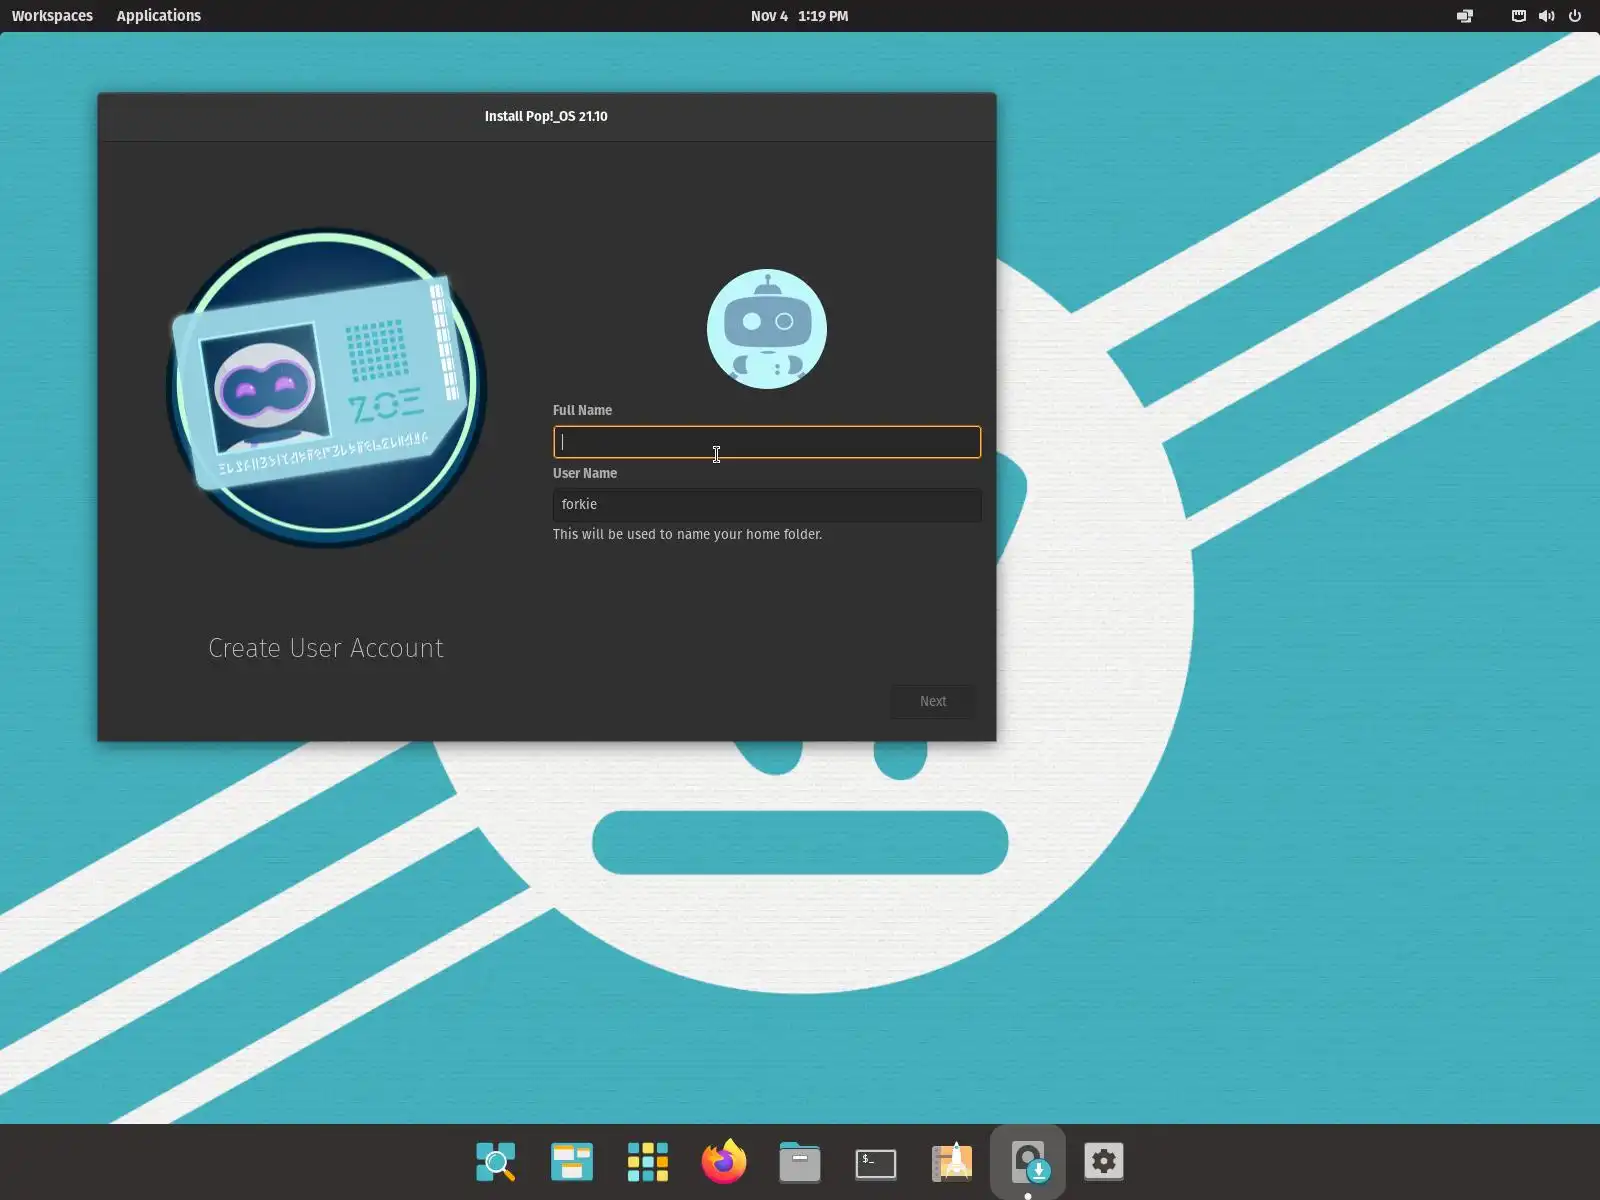This screenshot has width=1600, height=1200.
Task: Click the Next button in installer
Action: click(933, 701)
